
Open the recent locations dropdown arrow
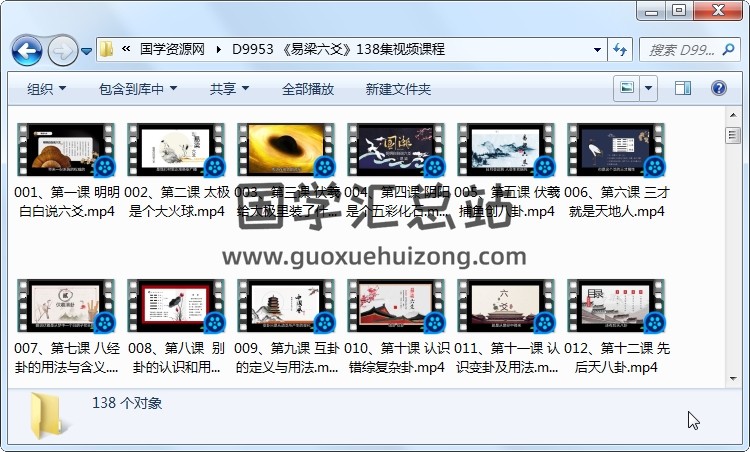87,51
